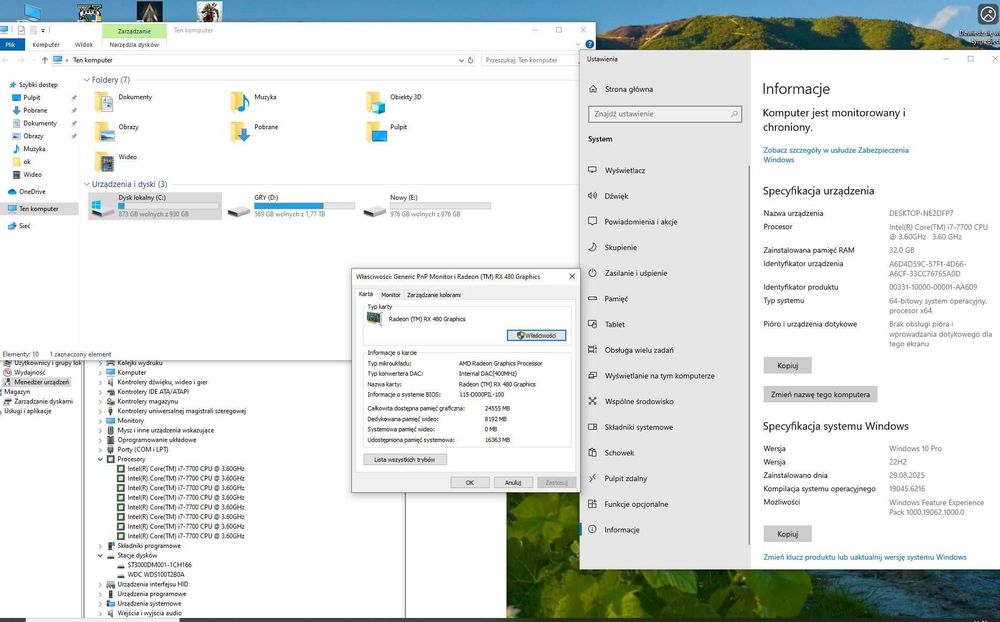Select Menedżer urządzeń in left tree
The height and width of the screenshot is (622, 1000).
[36, 381]
